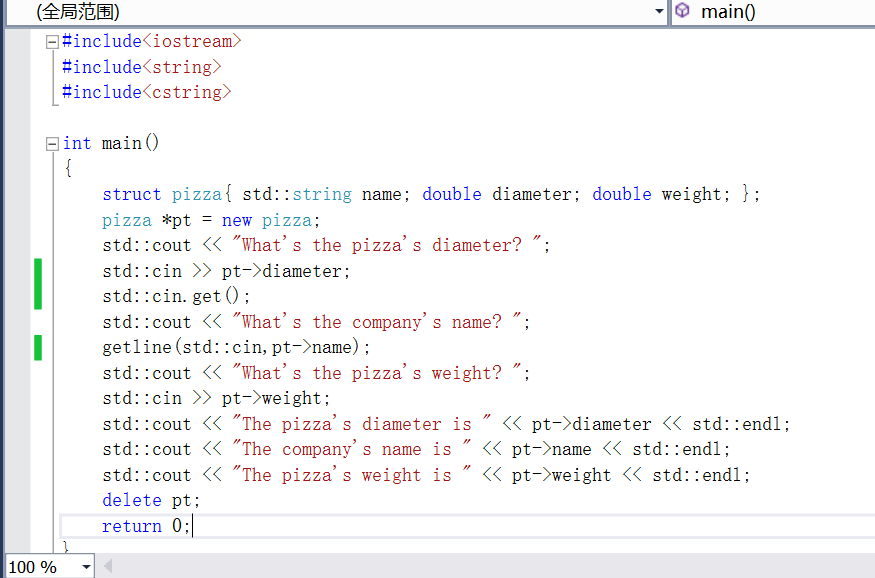Collapse the #include block outline toggle

52,42
